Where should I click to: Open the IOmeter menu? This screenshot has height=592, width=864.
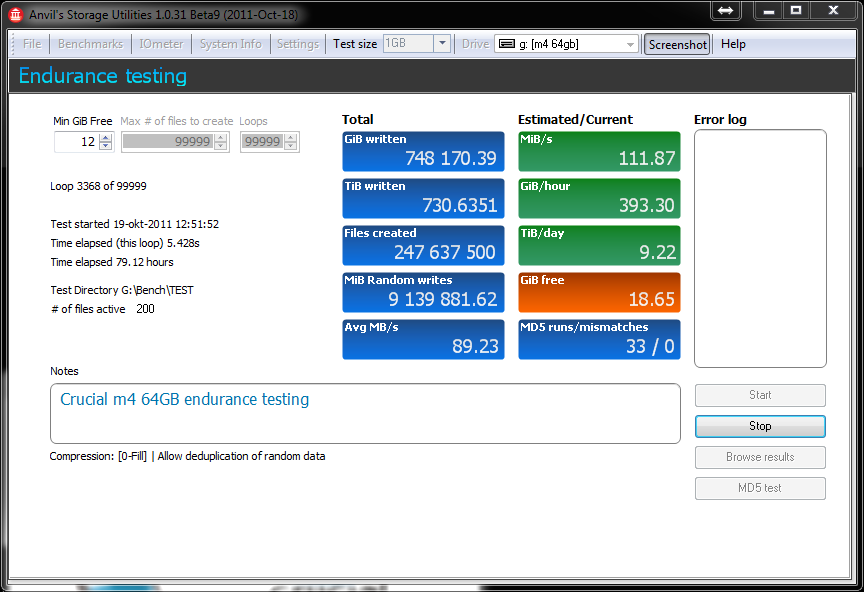[161, 44]
